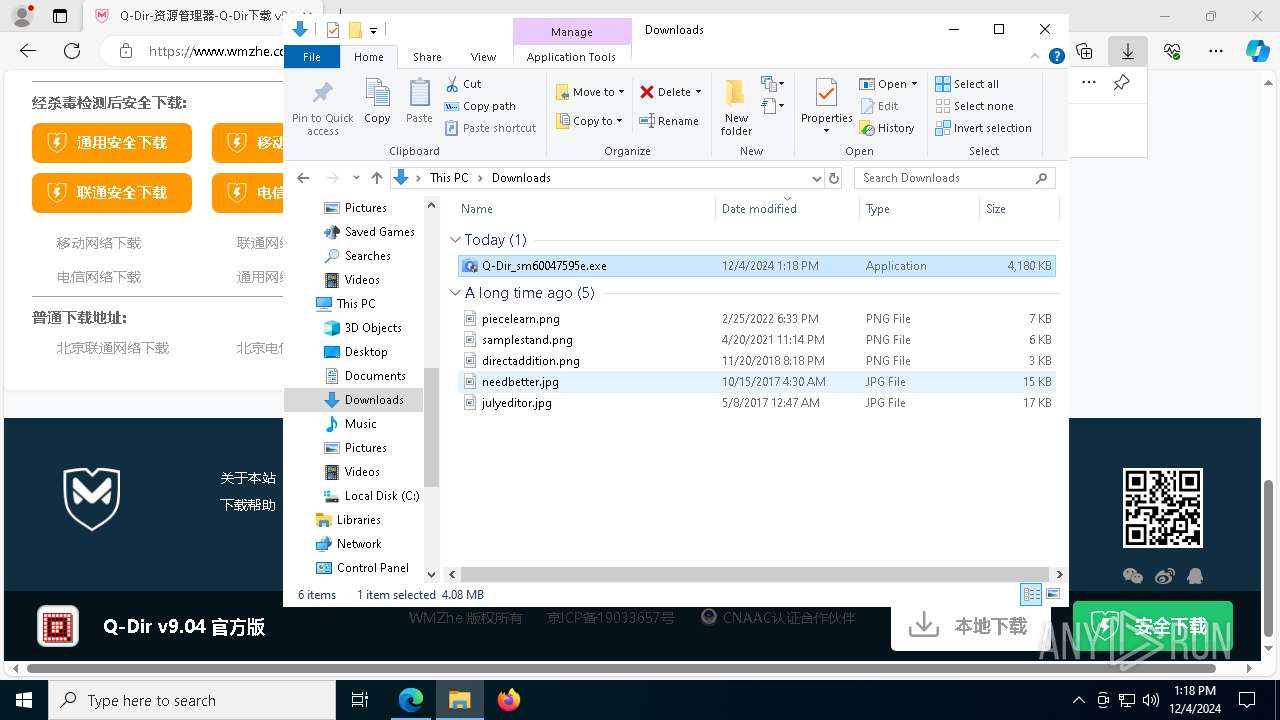This screenshot has width=1280, height=720.
Task: Collapse the A long time ago group
Action: point(456,293)
